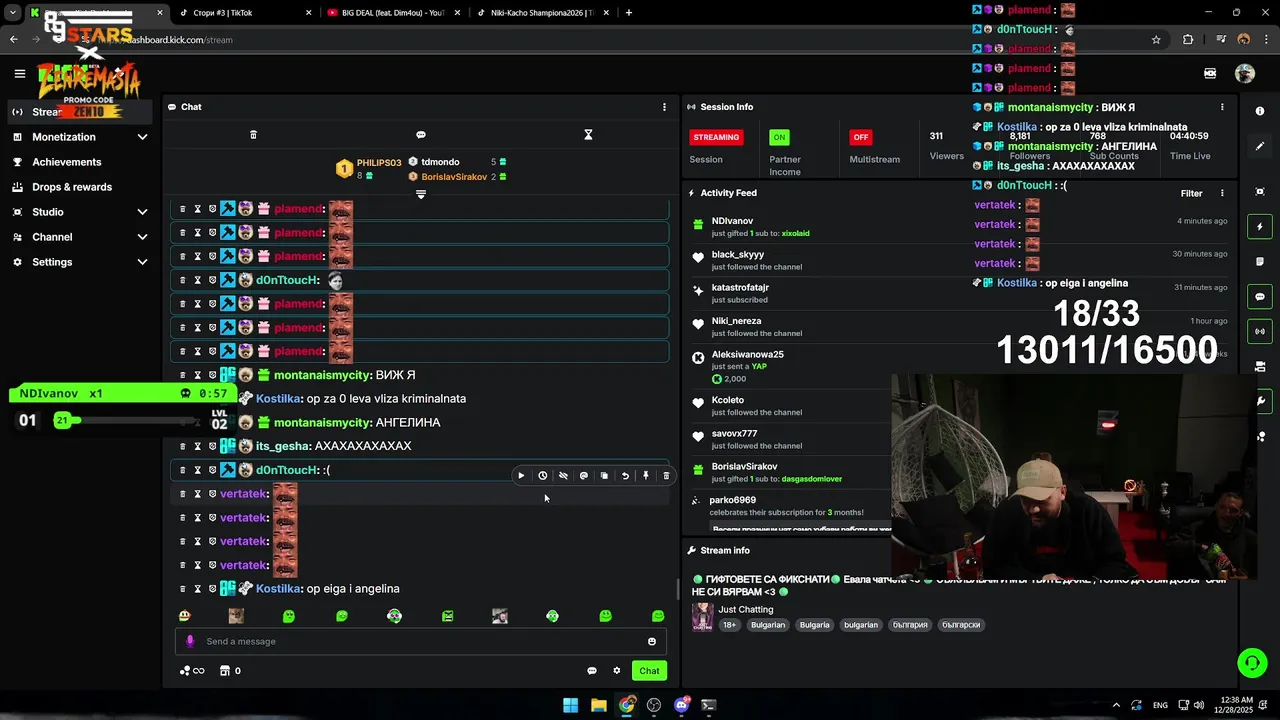Click the chat panel scrollbar
Viewport: 1280px width, 720px height.
678,589
